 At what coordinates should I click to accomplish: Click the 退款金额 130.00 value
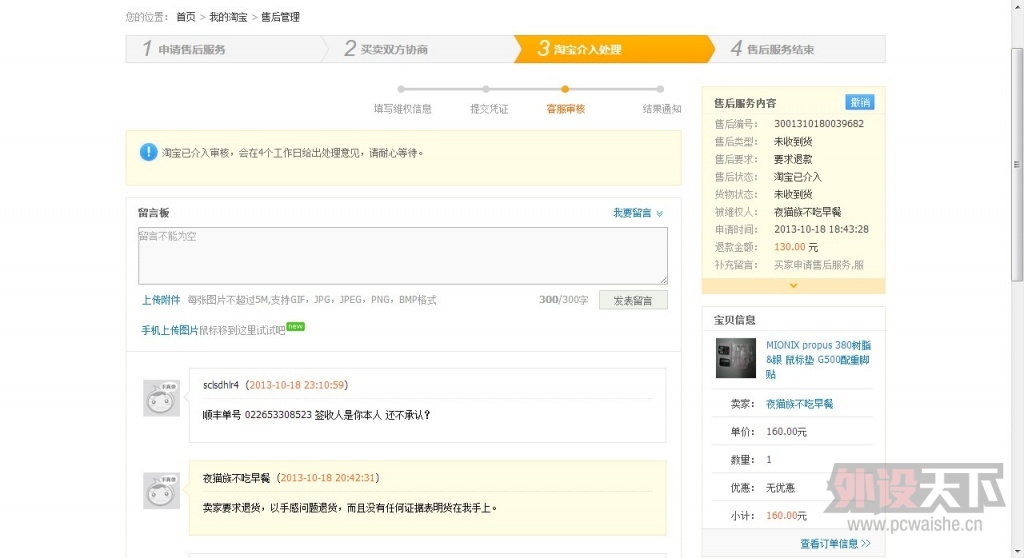pos(790,247)
